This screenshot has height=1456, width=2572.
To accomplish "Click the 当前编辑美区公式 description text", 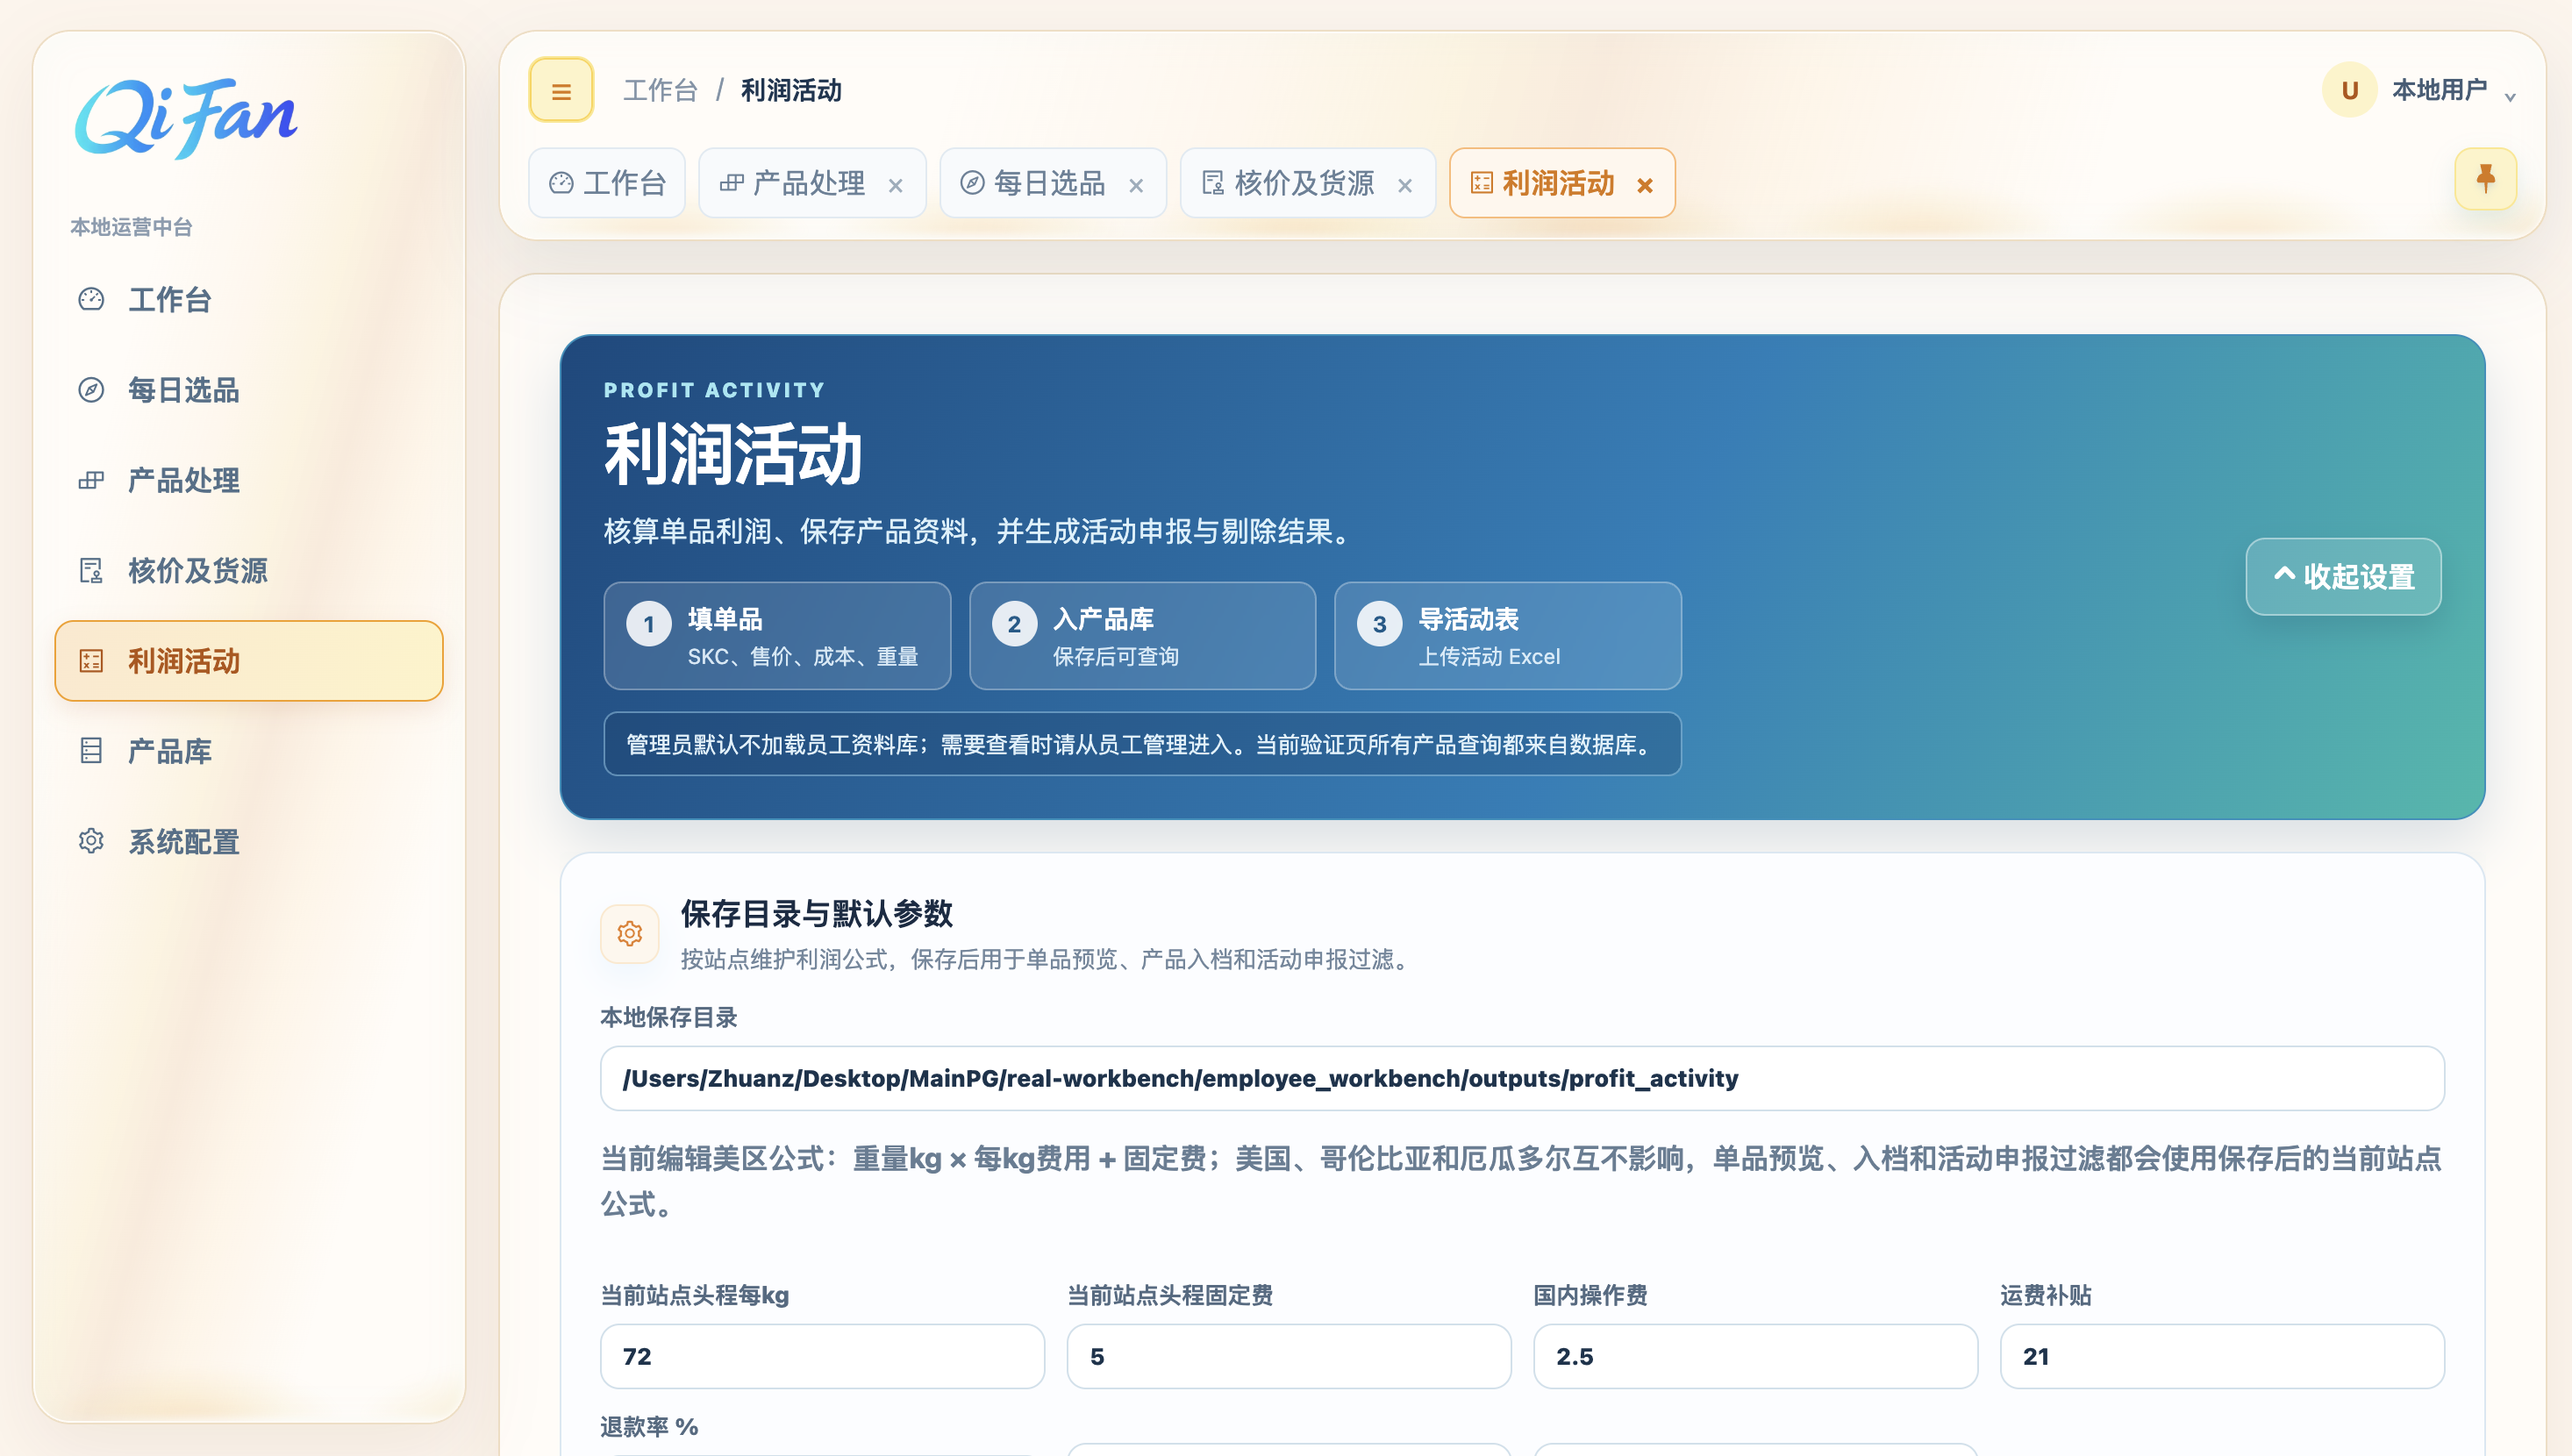I will (1522, 1181).
